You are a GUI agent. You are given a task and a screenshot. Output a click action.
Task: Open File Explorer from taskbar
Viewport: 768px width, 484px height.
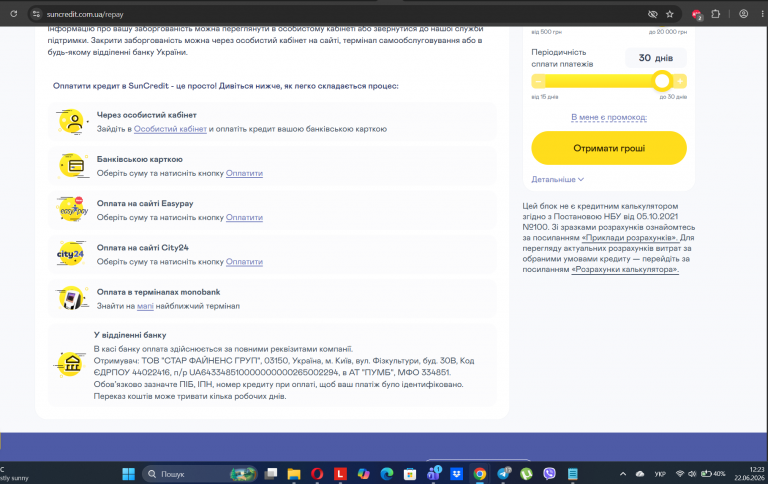294,474
